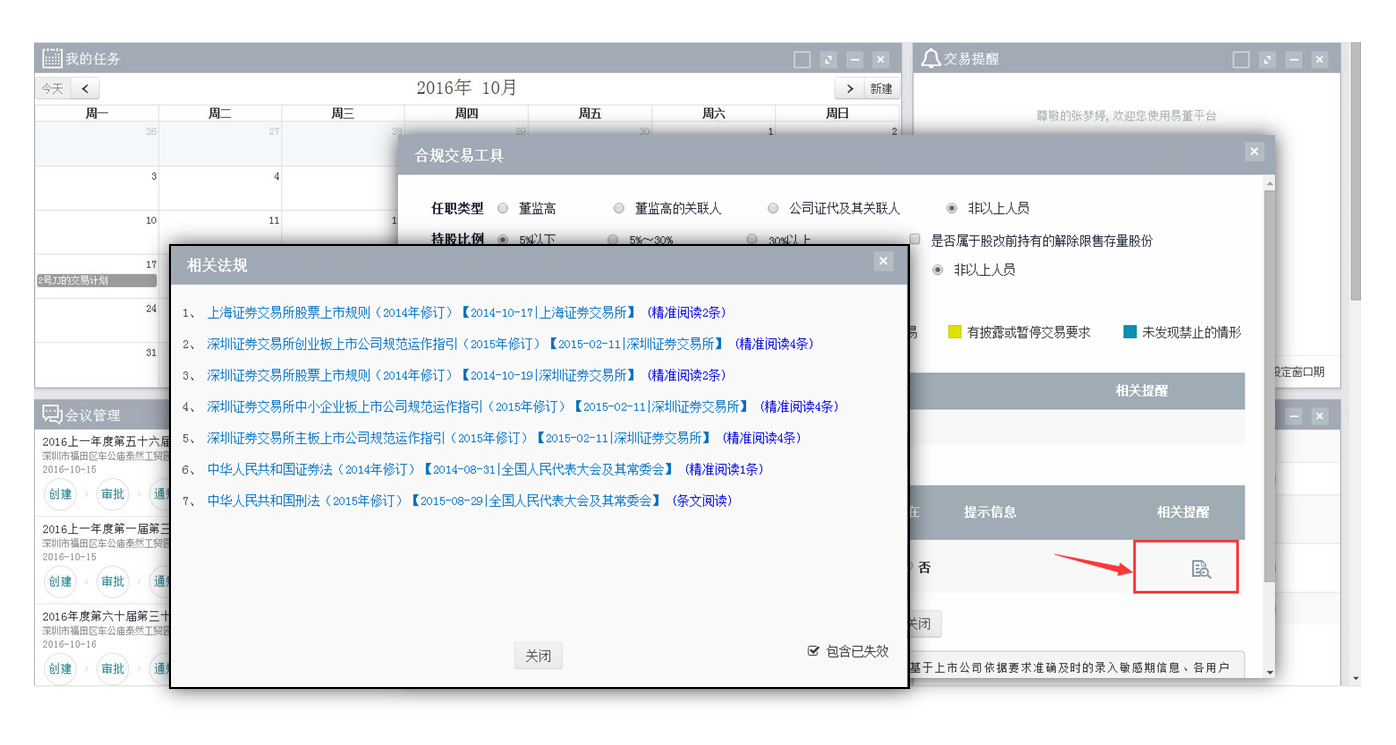Tick 是否属于股改前持有的解除限售存量股份 checkbox
1396x745 pixels.
tap(915, 240)
